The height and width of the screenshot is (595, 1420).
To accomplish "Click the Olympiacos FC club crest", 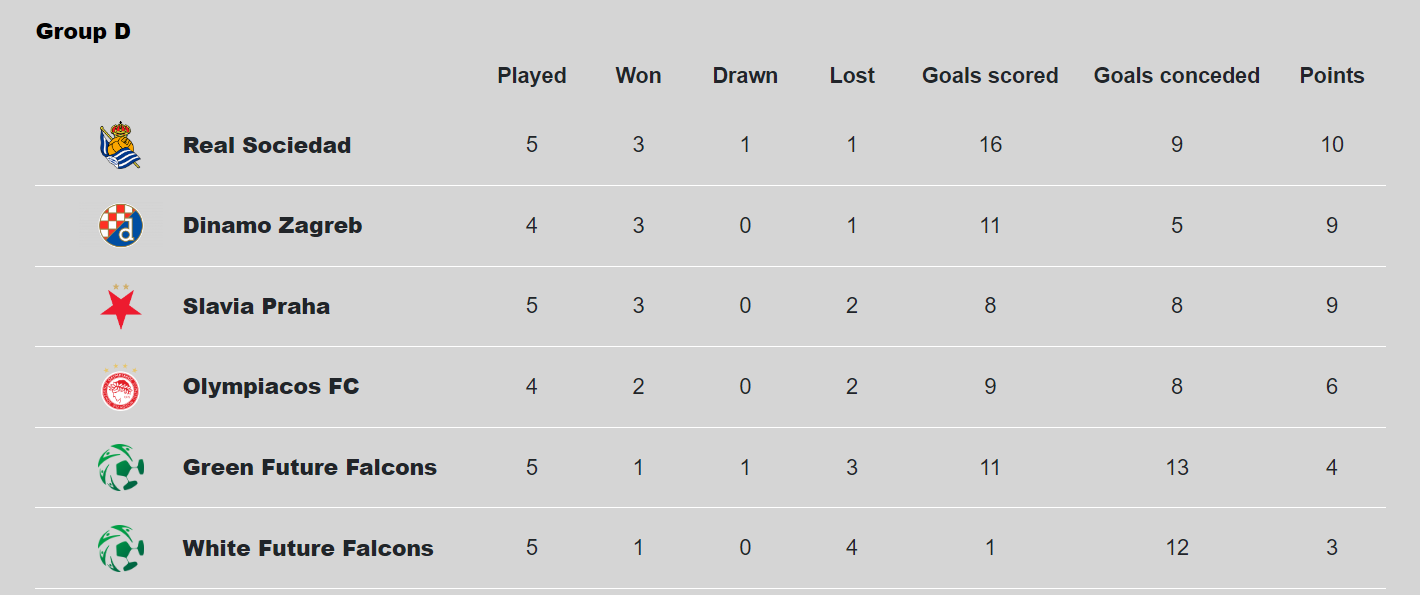I will click(x=121, y=387).
